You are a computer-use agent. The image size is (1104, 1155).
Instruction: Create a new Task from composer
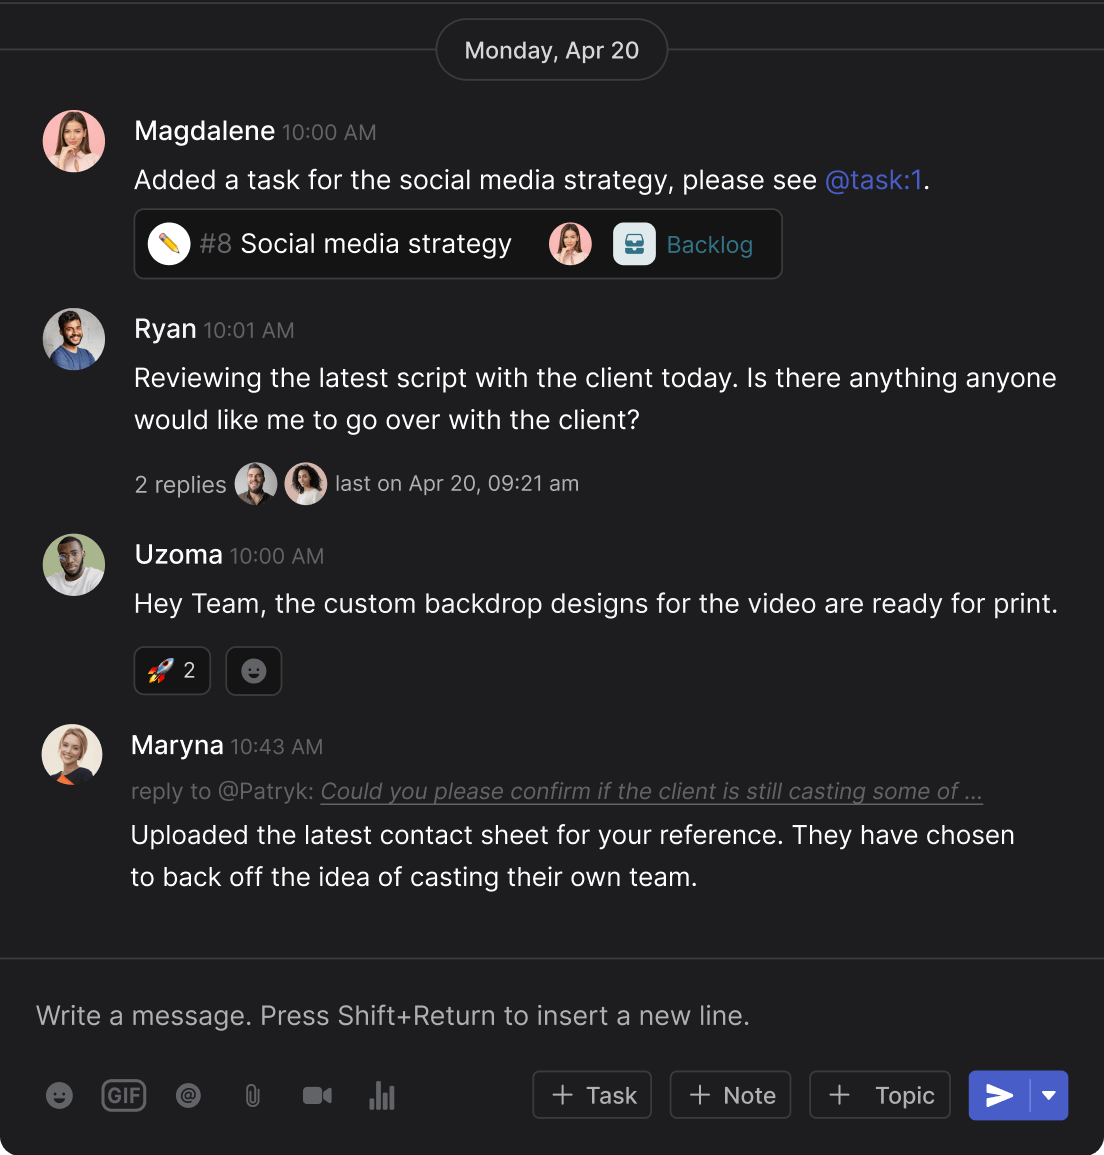coord(593,1096)
